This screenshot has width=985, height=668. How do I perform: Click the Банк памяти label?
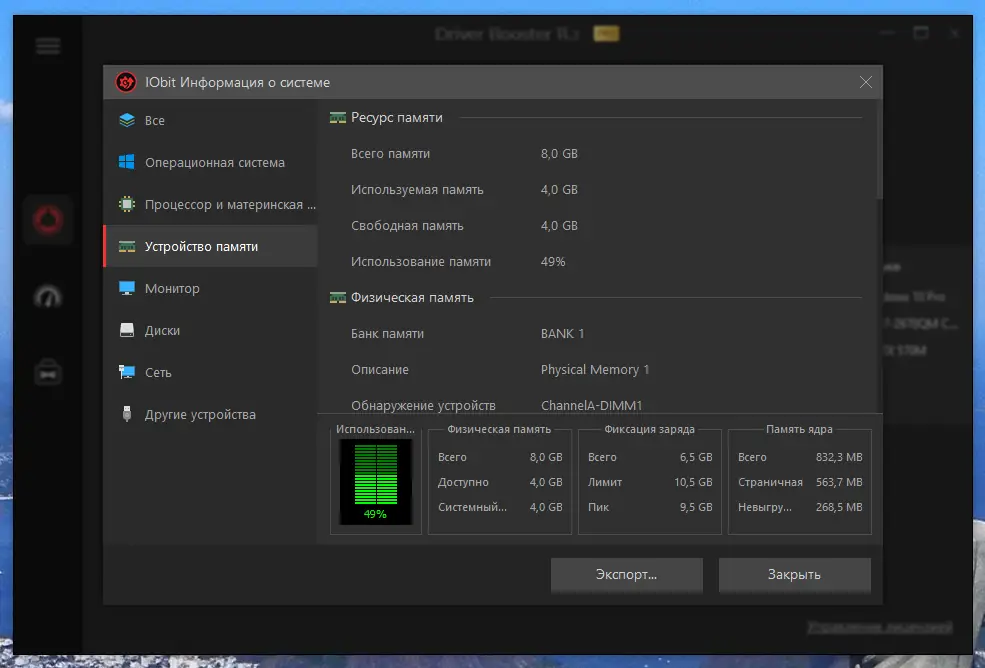387,334
